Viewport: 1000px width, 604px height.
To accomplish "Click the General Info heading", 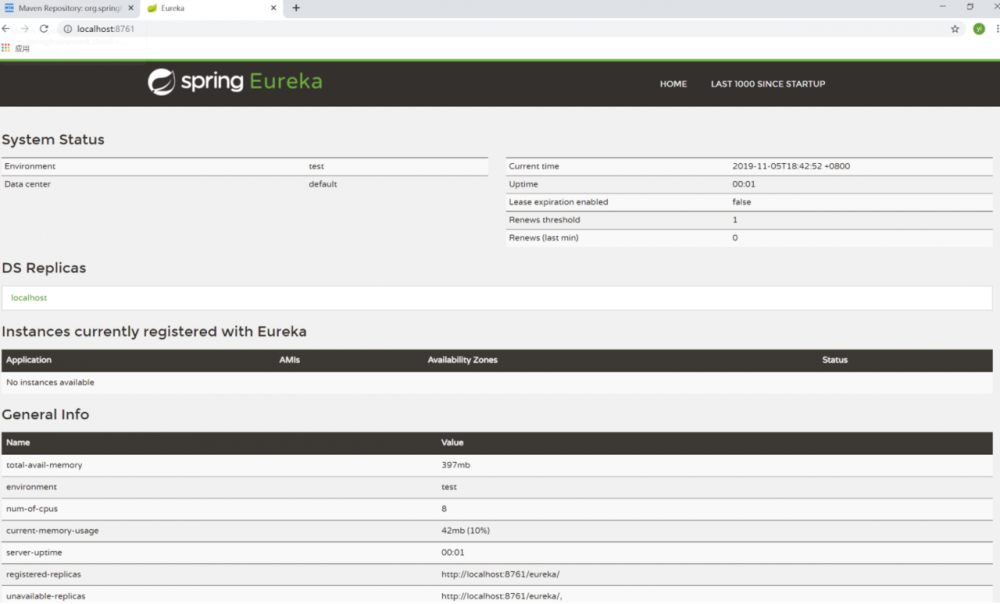I will (45, 415).
